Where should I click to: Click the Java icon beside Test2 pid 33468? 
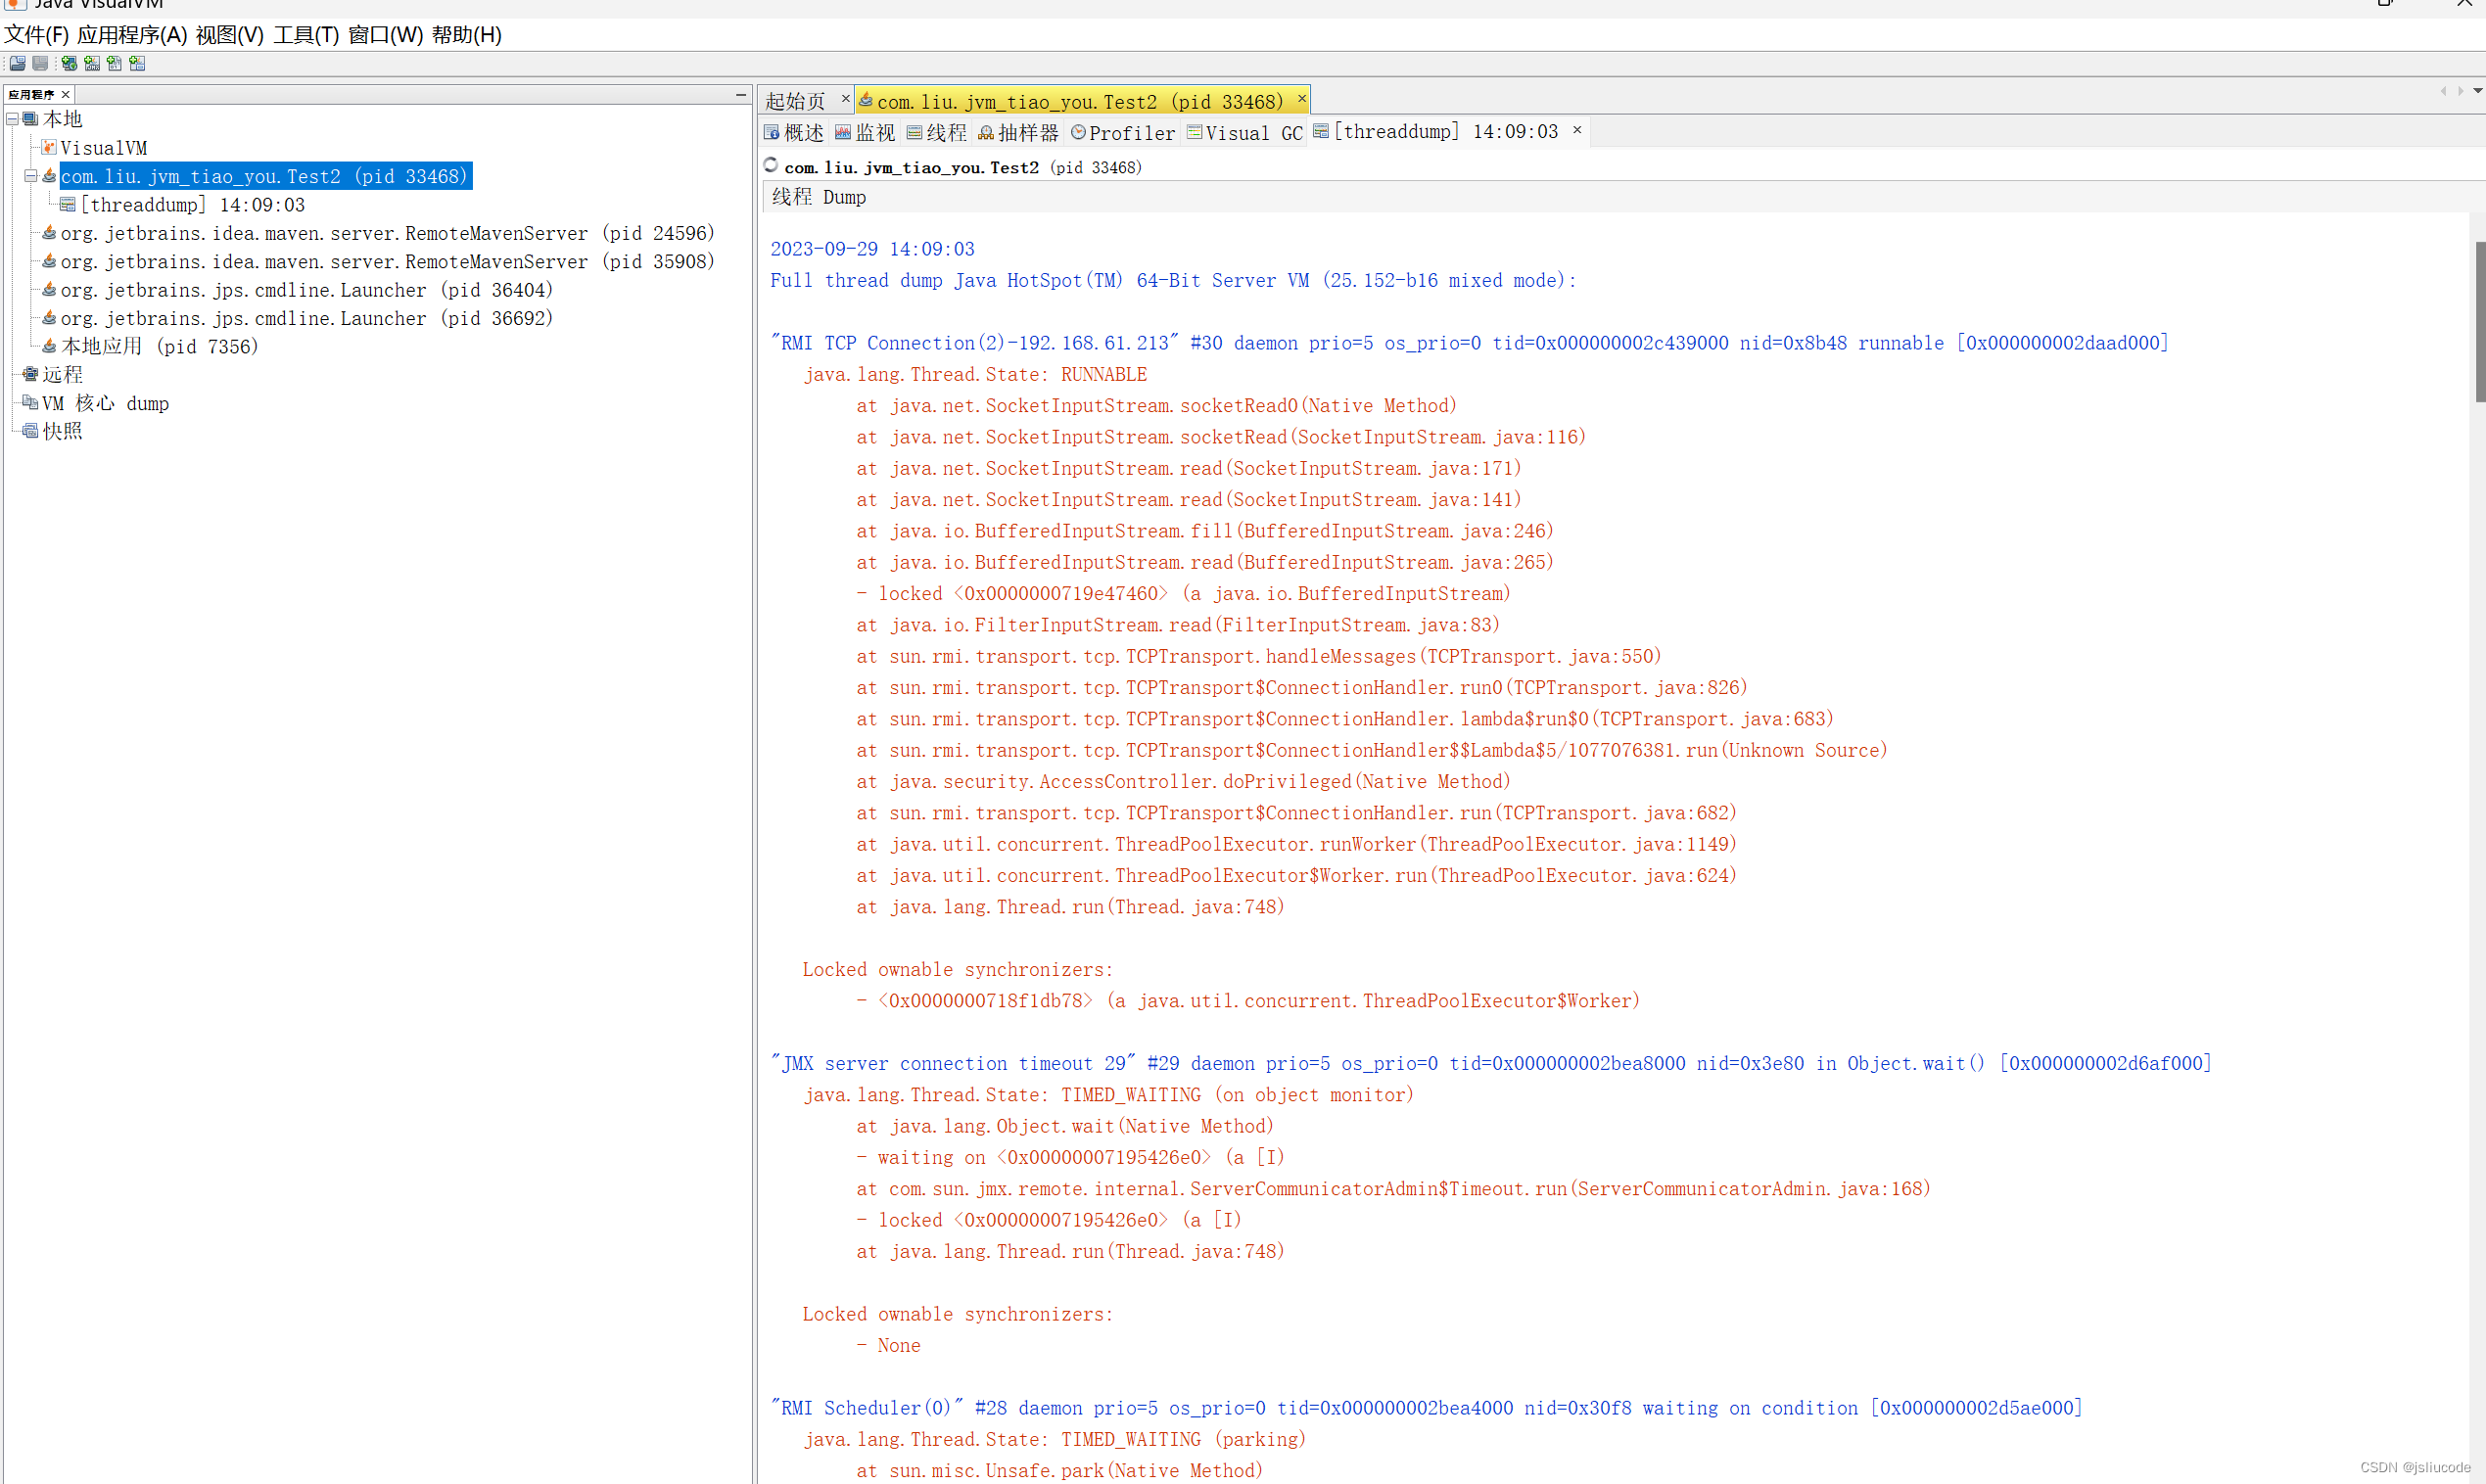[48, 176]
